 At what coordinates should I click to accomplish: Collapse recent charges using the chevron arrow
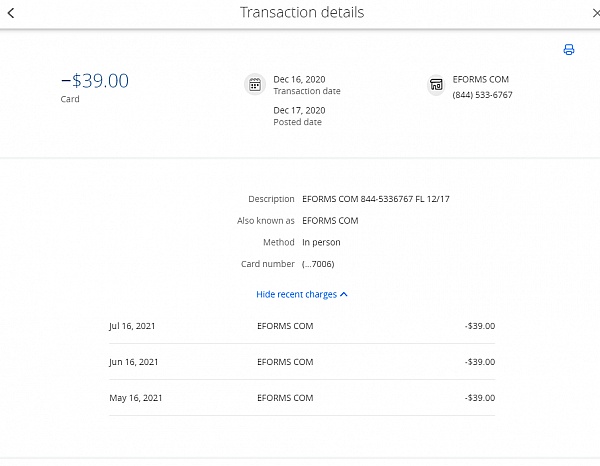point(344,295)
